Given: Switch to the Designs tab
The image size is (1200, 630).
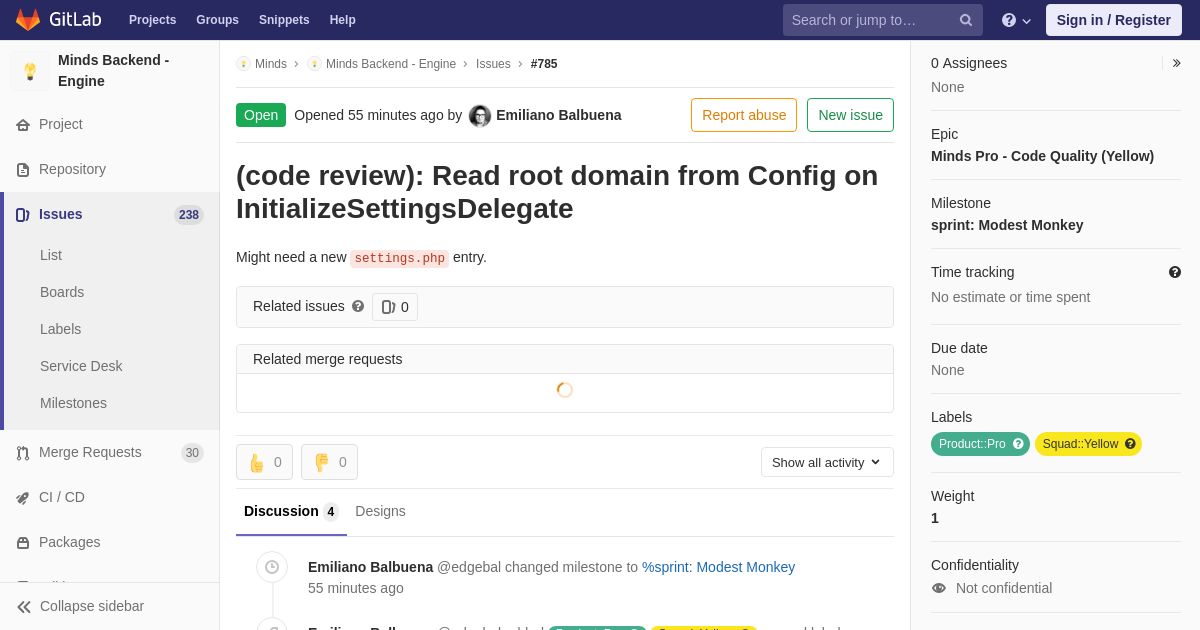Looking at the screenshot, I should [x=380, y=511].
